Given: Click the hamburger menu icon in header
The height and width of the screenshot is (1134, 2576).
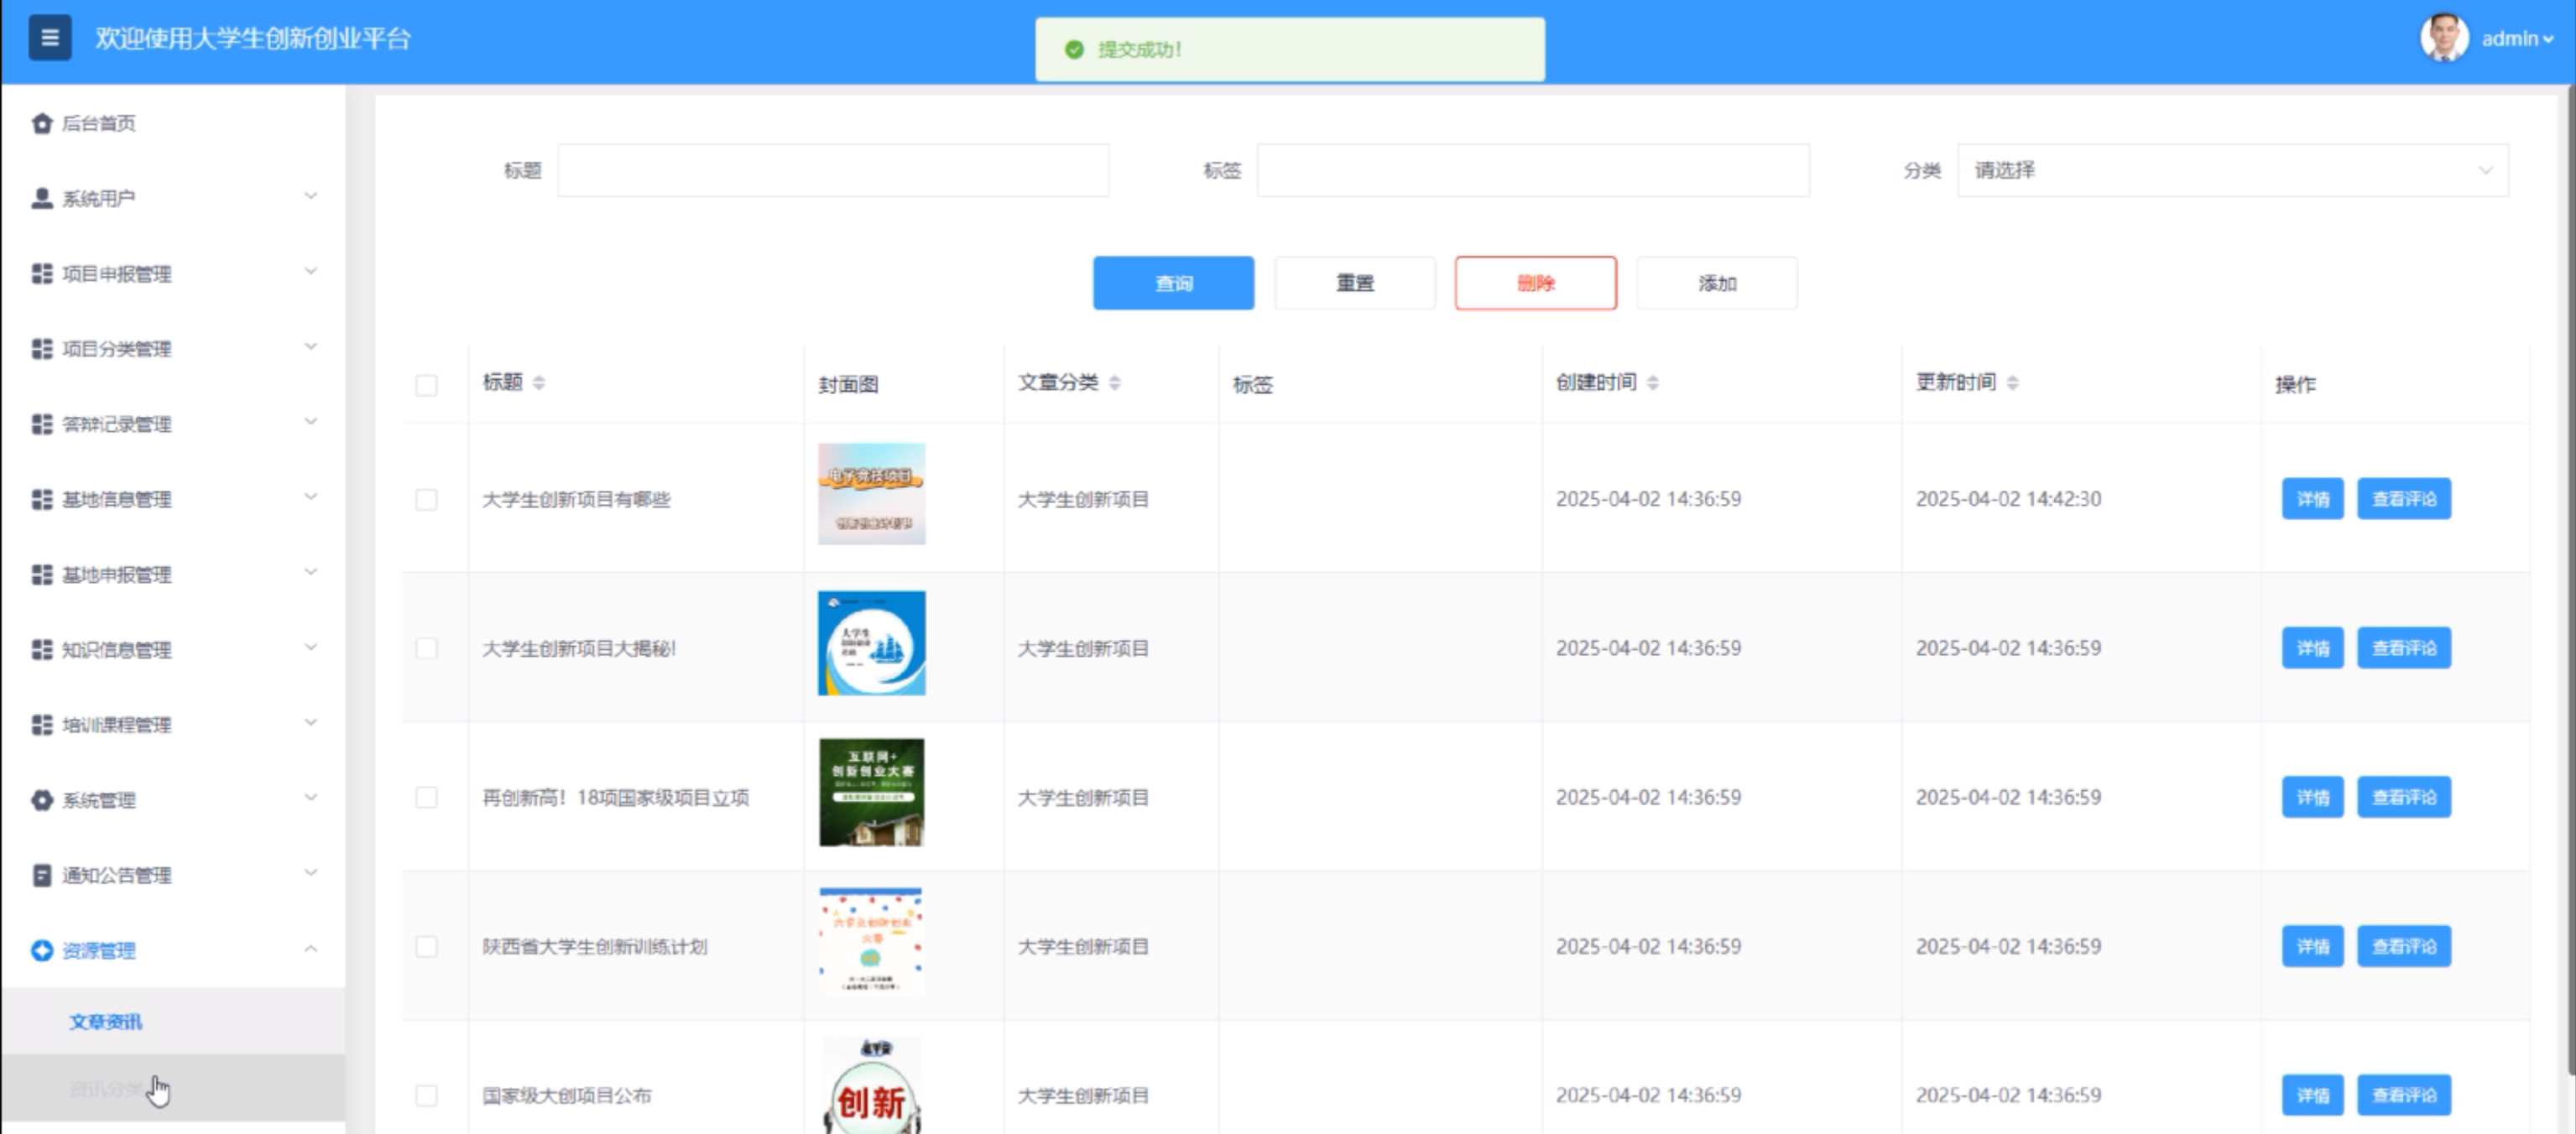Looking at the screenshot, I should (49, 38).
